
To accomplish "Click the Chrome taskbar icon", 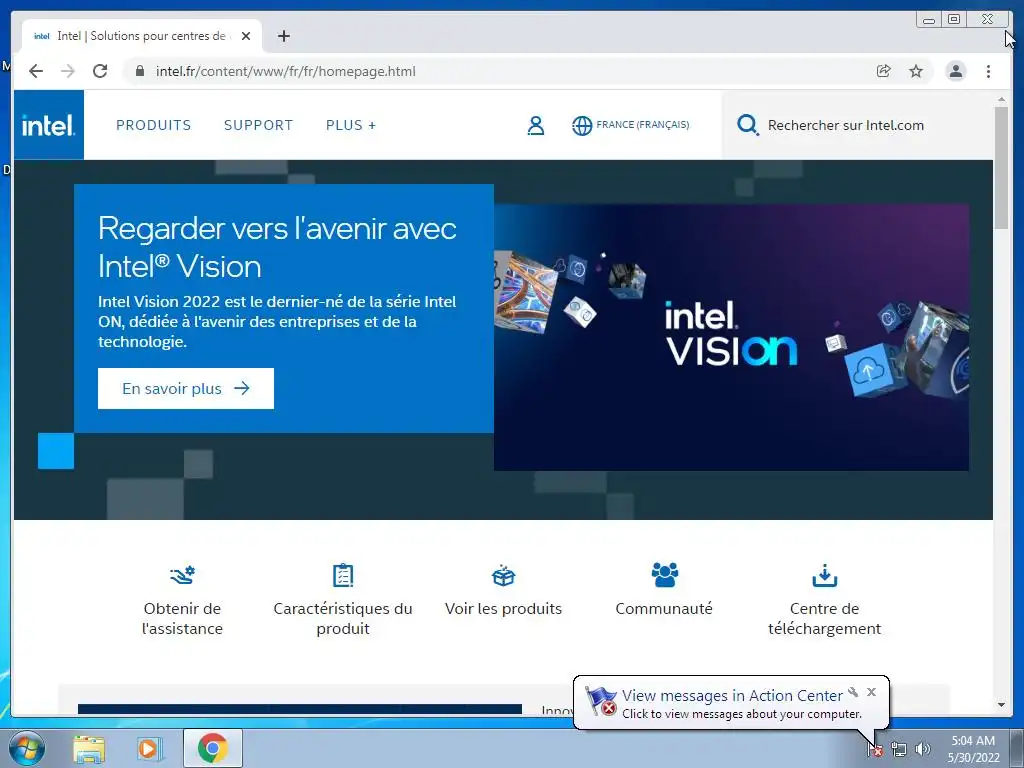I will coord(213,748).
